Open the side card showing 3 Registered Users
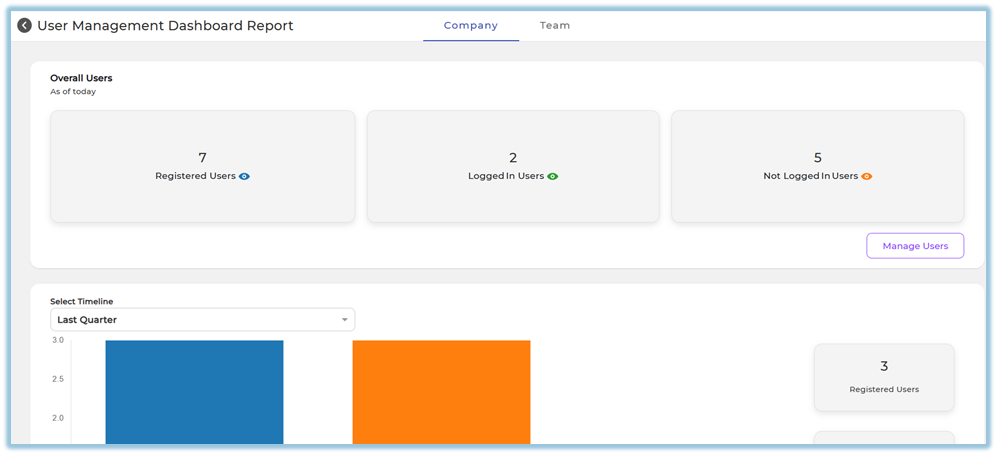 tap(883, 377)
